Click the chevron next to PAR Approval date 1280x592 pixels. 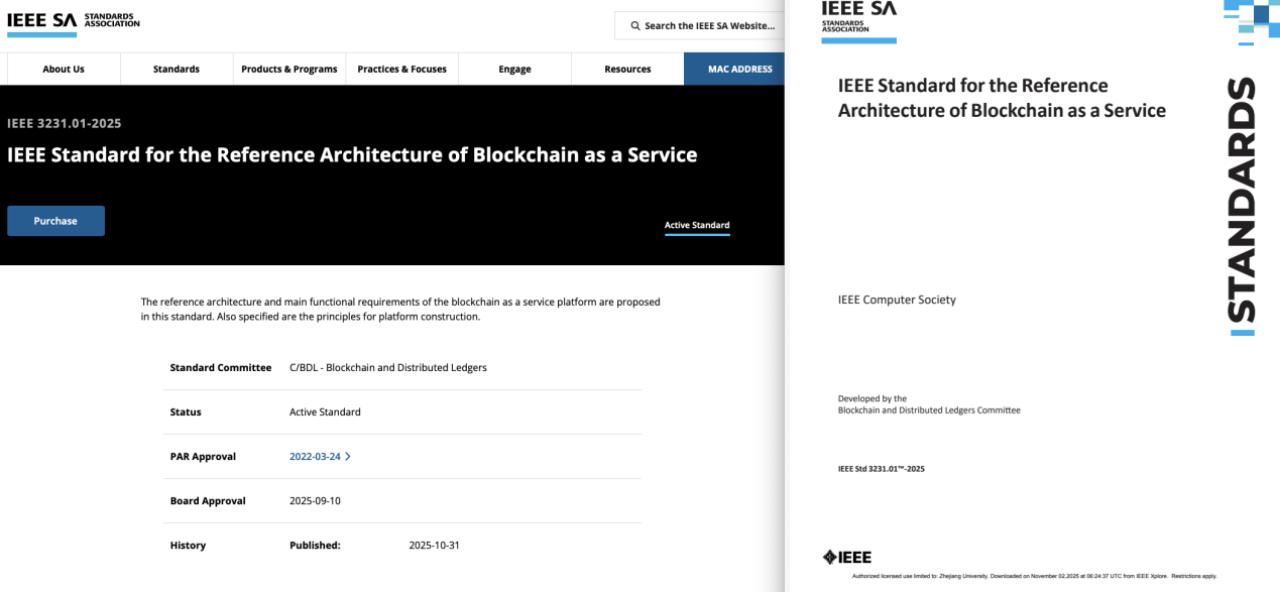(348, 457)
